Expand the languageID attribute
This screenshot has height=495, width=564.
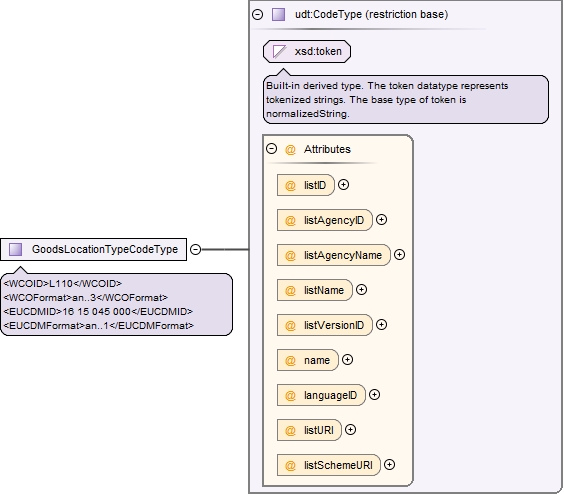point(374,395)
